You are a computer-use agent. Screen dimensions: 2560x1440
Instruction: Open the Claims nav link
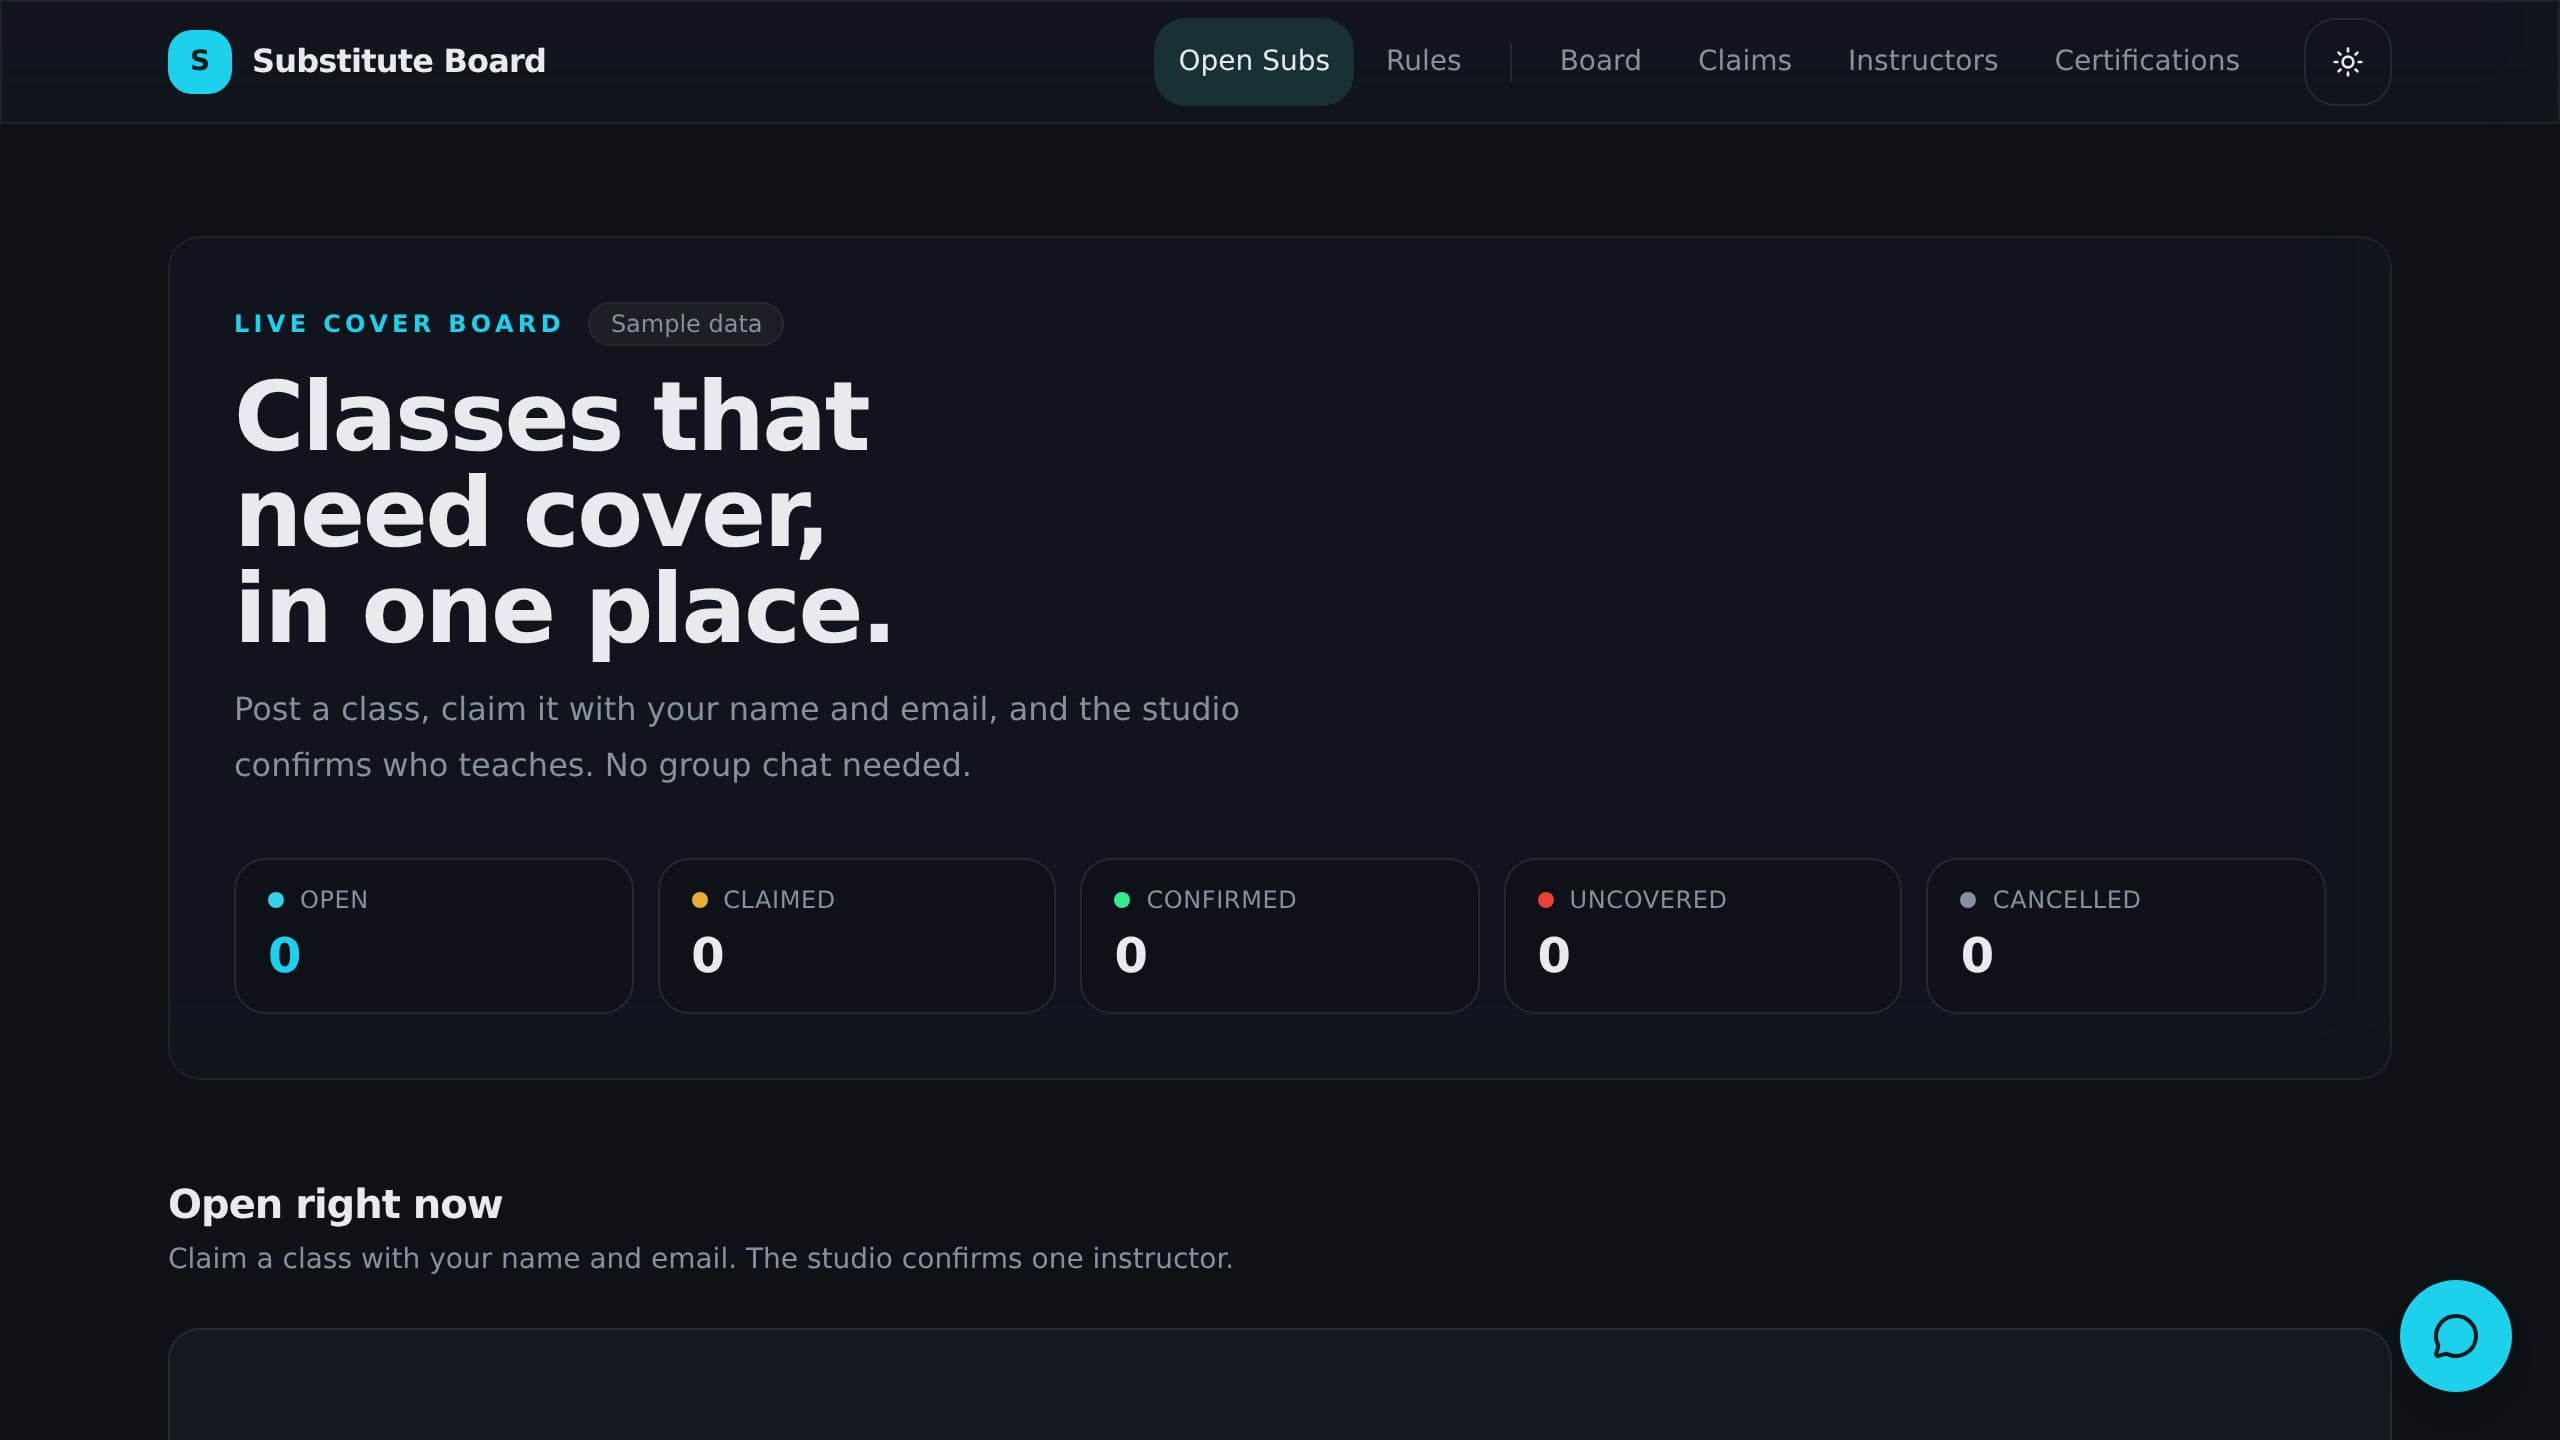coord(1744,61)
